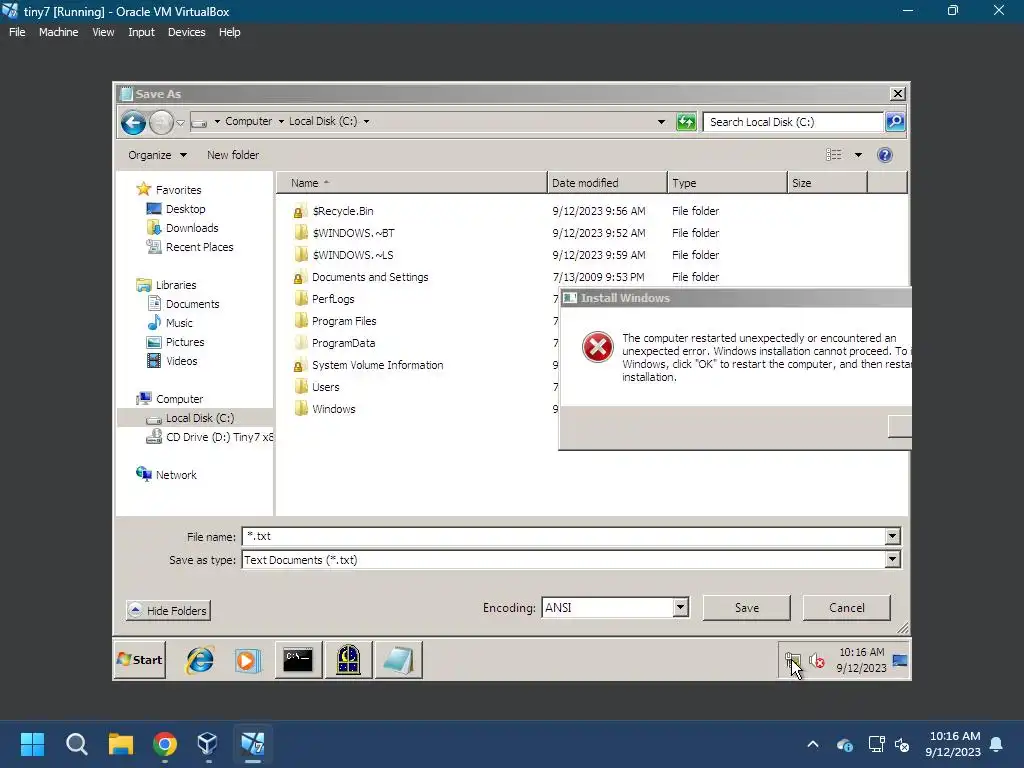Open the Organize dropdown menu
The image size is (1024, 768).
tap(157, 155)
